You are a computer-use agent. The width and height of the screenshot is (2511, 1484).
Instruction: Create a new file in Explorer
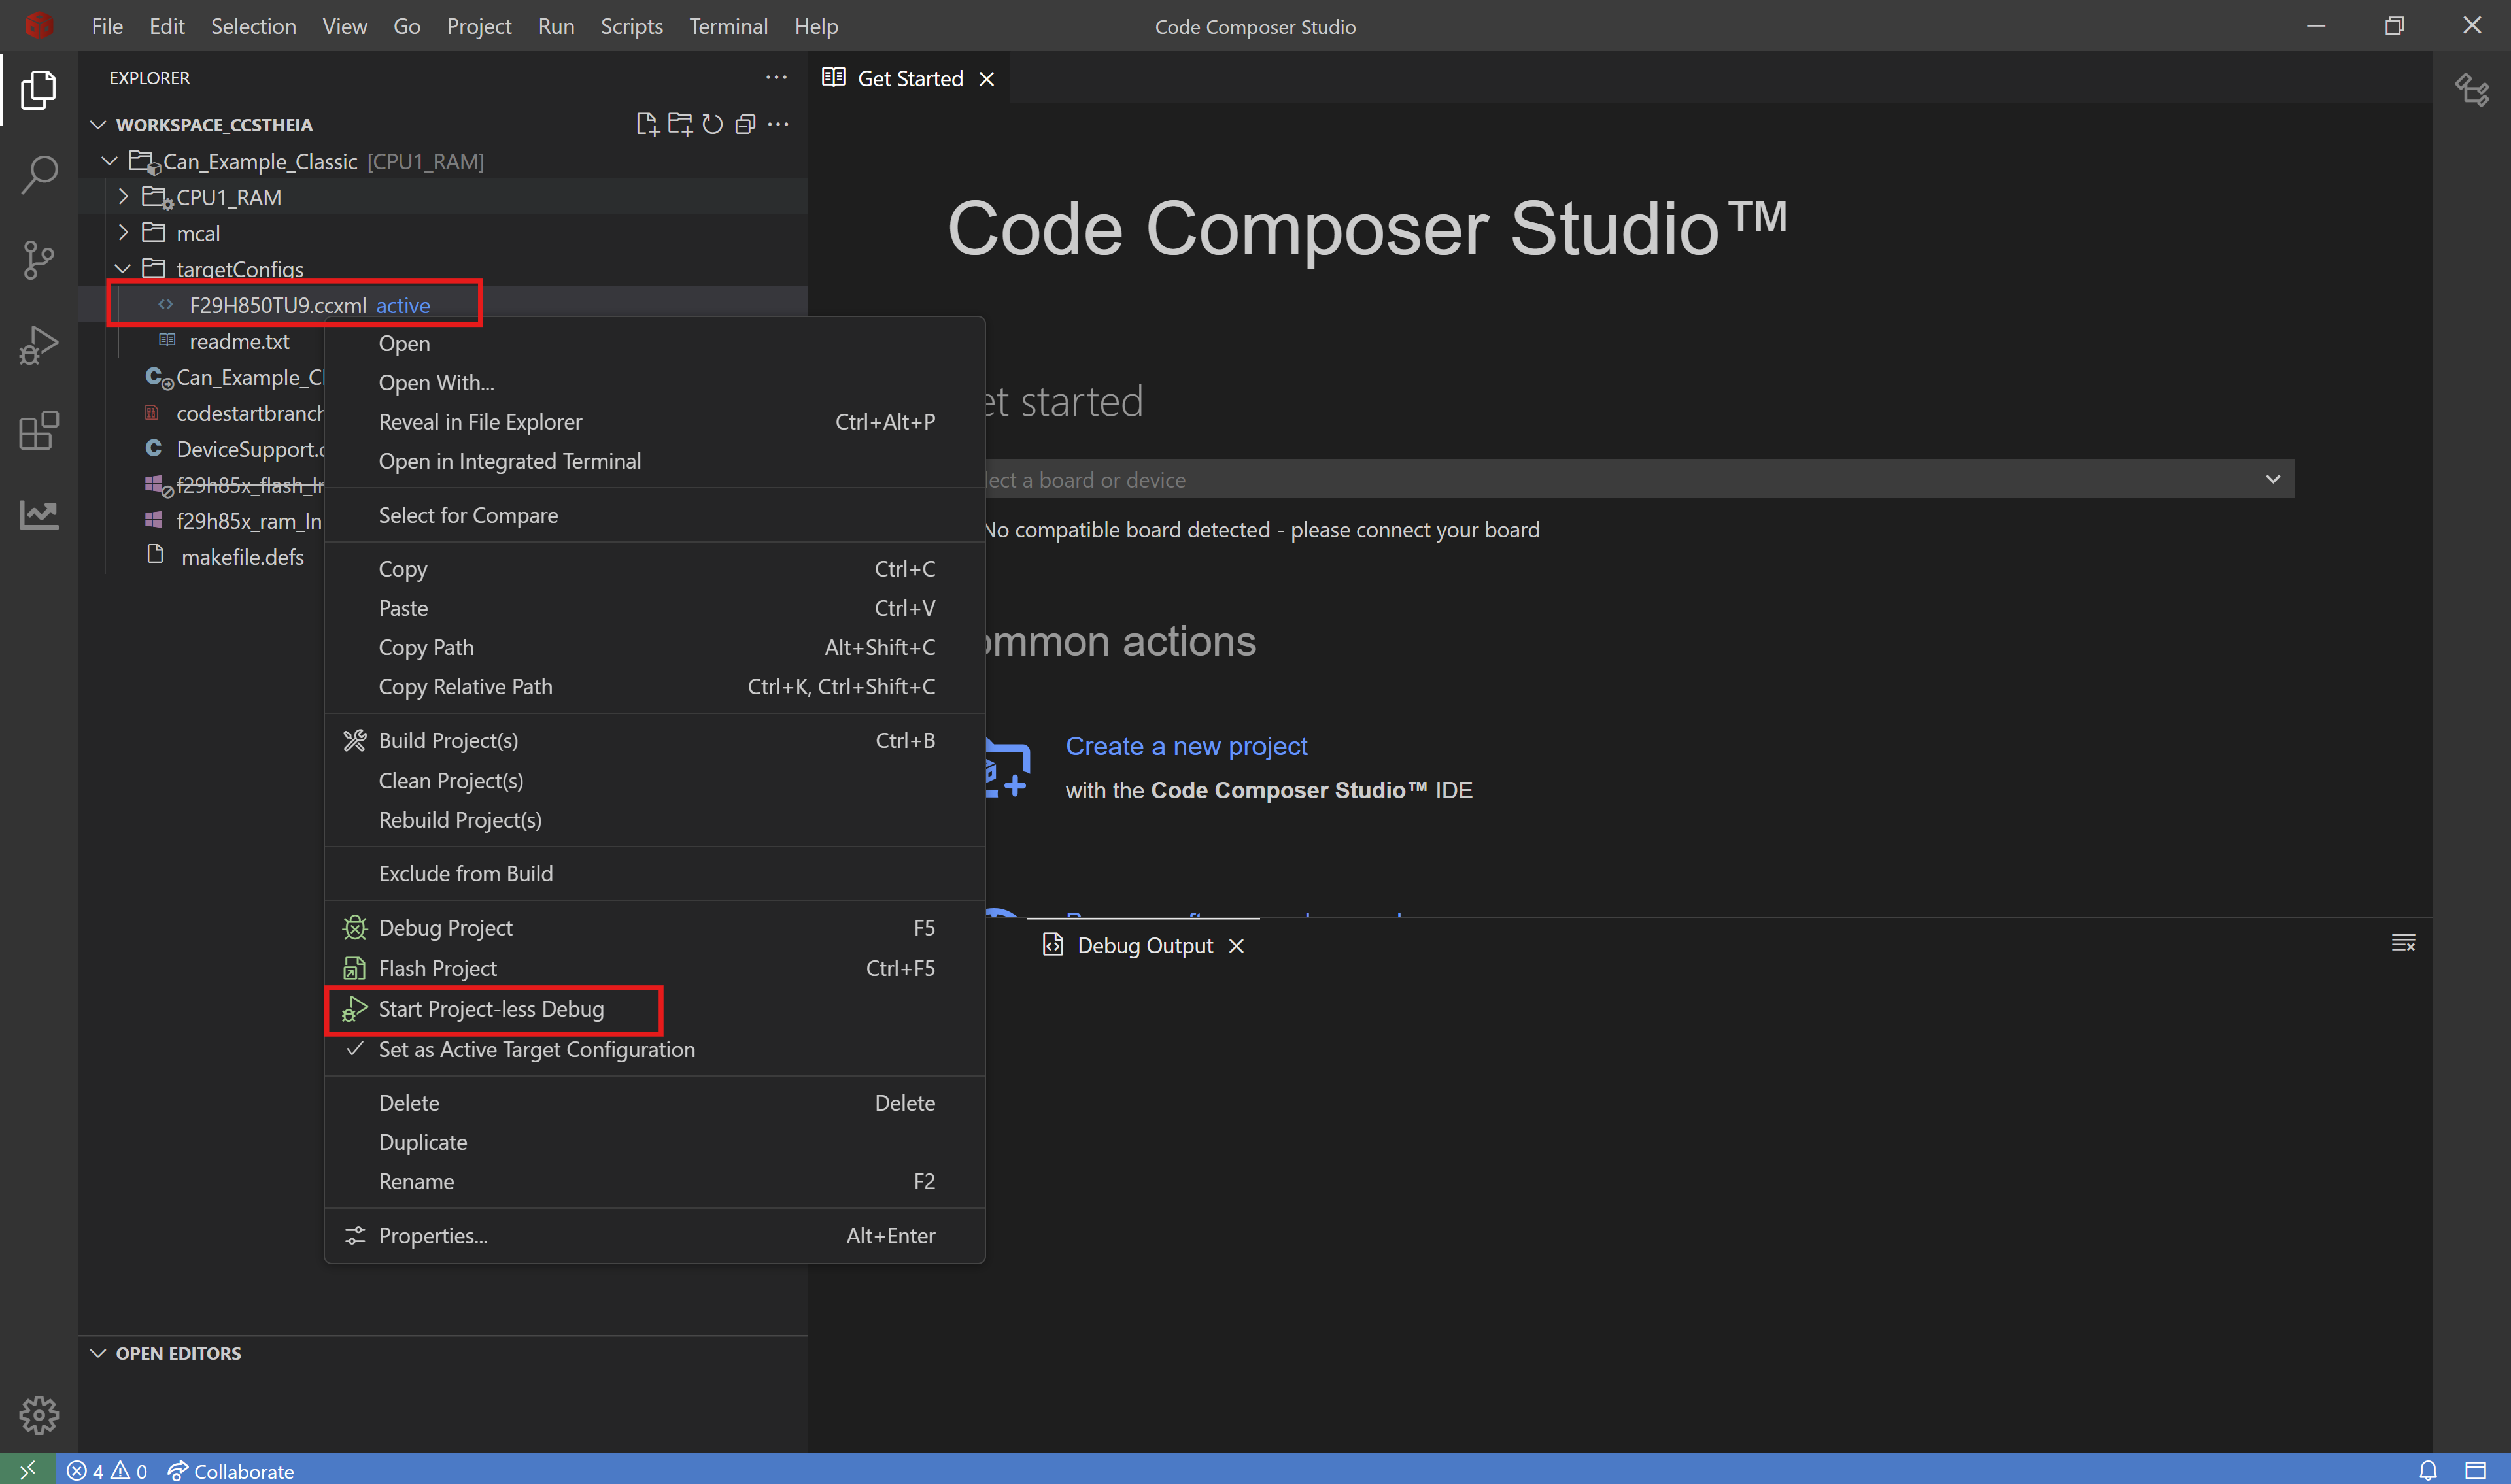pyautogui.click(x=647, y=123)
